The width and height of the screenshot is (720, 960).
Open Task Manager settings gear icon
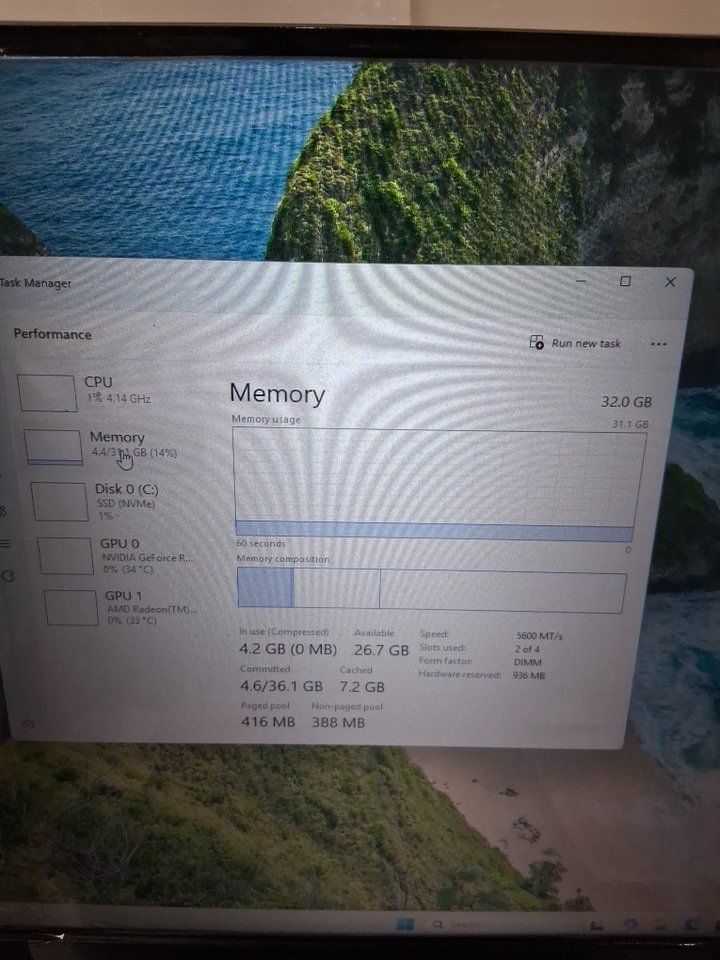click(26, 724)
